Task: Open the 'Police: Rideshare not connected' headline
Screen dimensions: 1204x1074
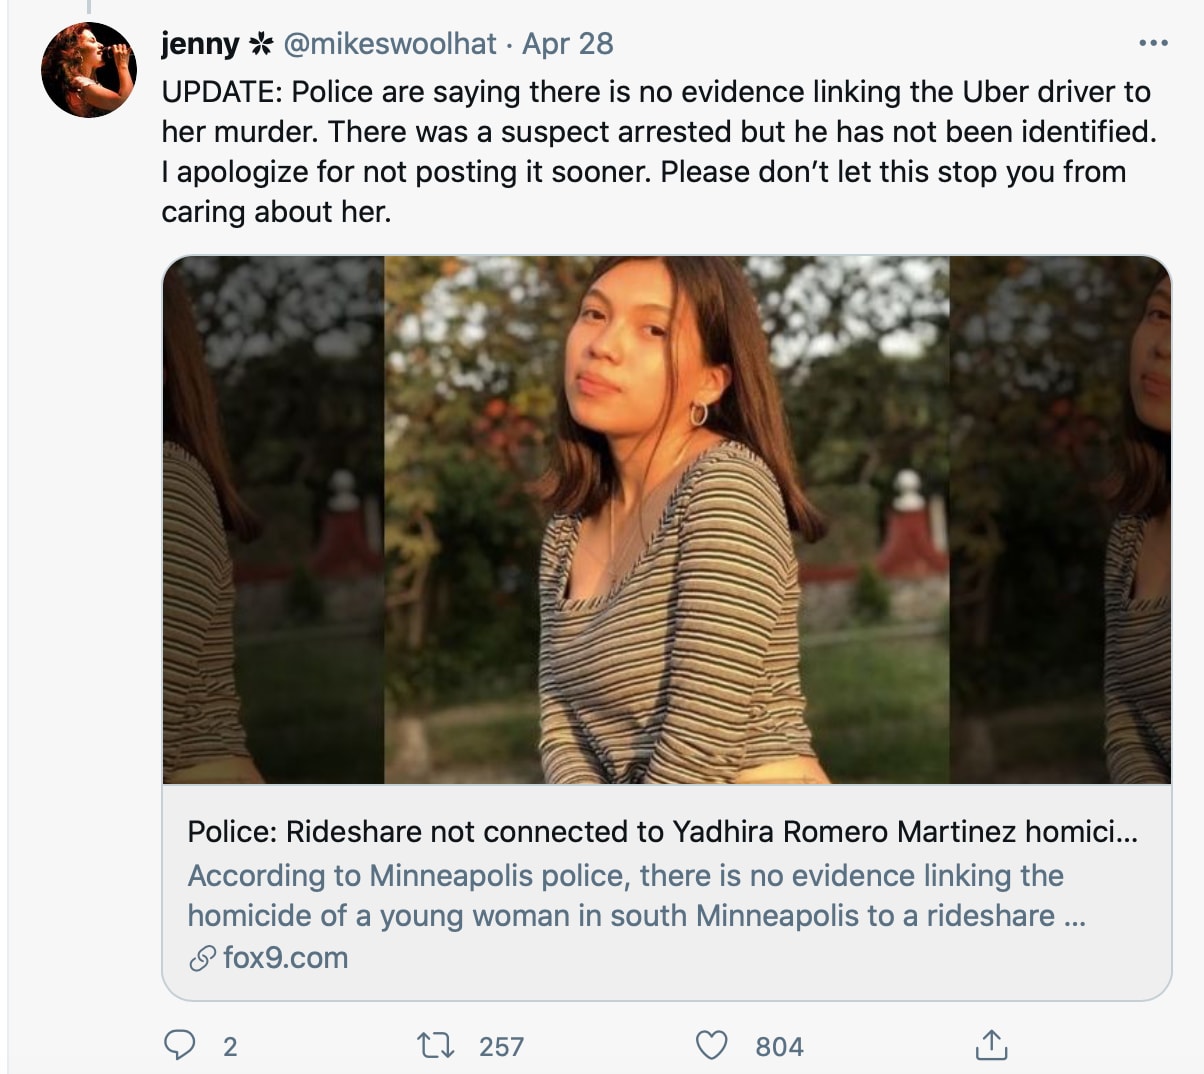Action: tap(662, 832)
